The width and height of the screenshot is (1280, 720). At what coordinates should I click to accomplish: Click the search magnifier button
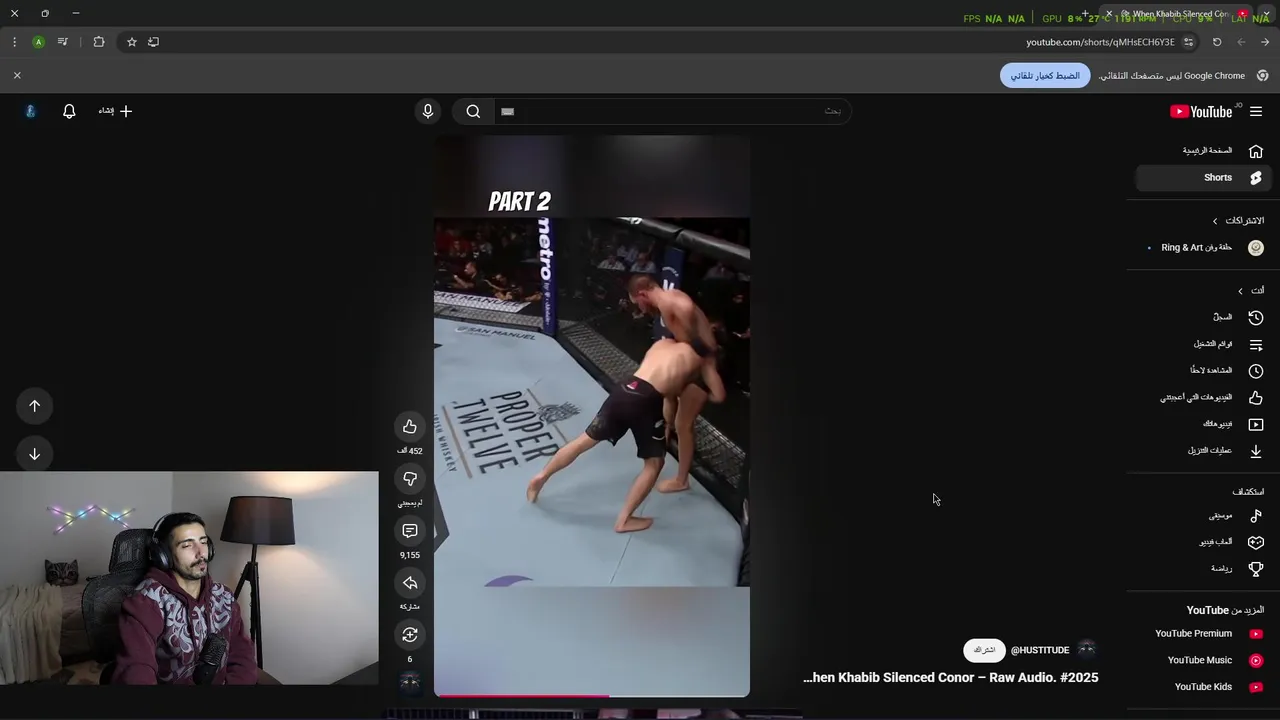(x=473, y=112)
